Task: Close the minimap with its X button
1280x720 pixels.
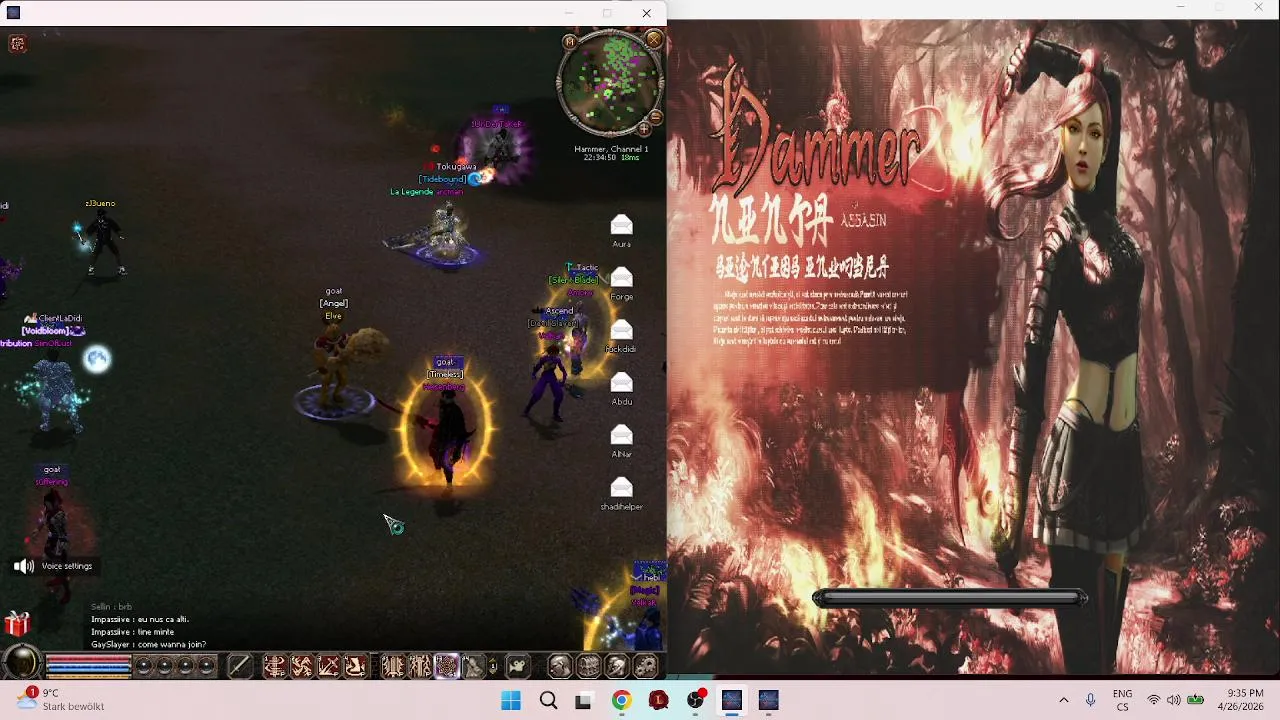Action: 654,39
